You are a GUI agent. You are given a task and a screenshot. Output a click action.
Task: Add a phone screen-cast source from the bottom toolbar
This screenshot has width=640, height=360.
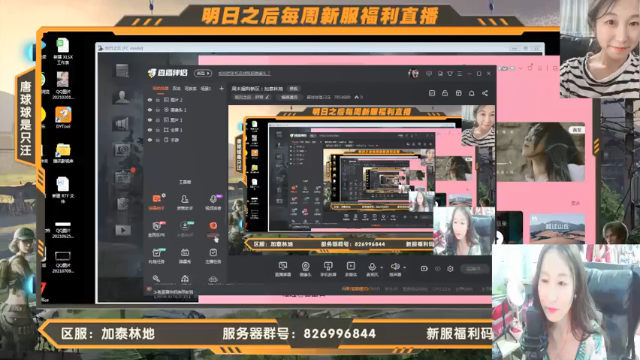pyautogui.click(x=328, y=269)
